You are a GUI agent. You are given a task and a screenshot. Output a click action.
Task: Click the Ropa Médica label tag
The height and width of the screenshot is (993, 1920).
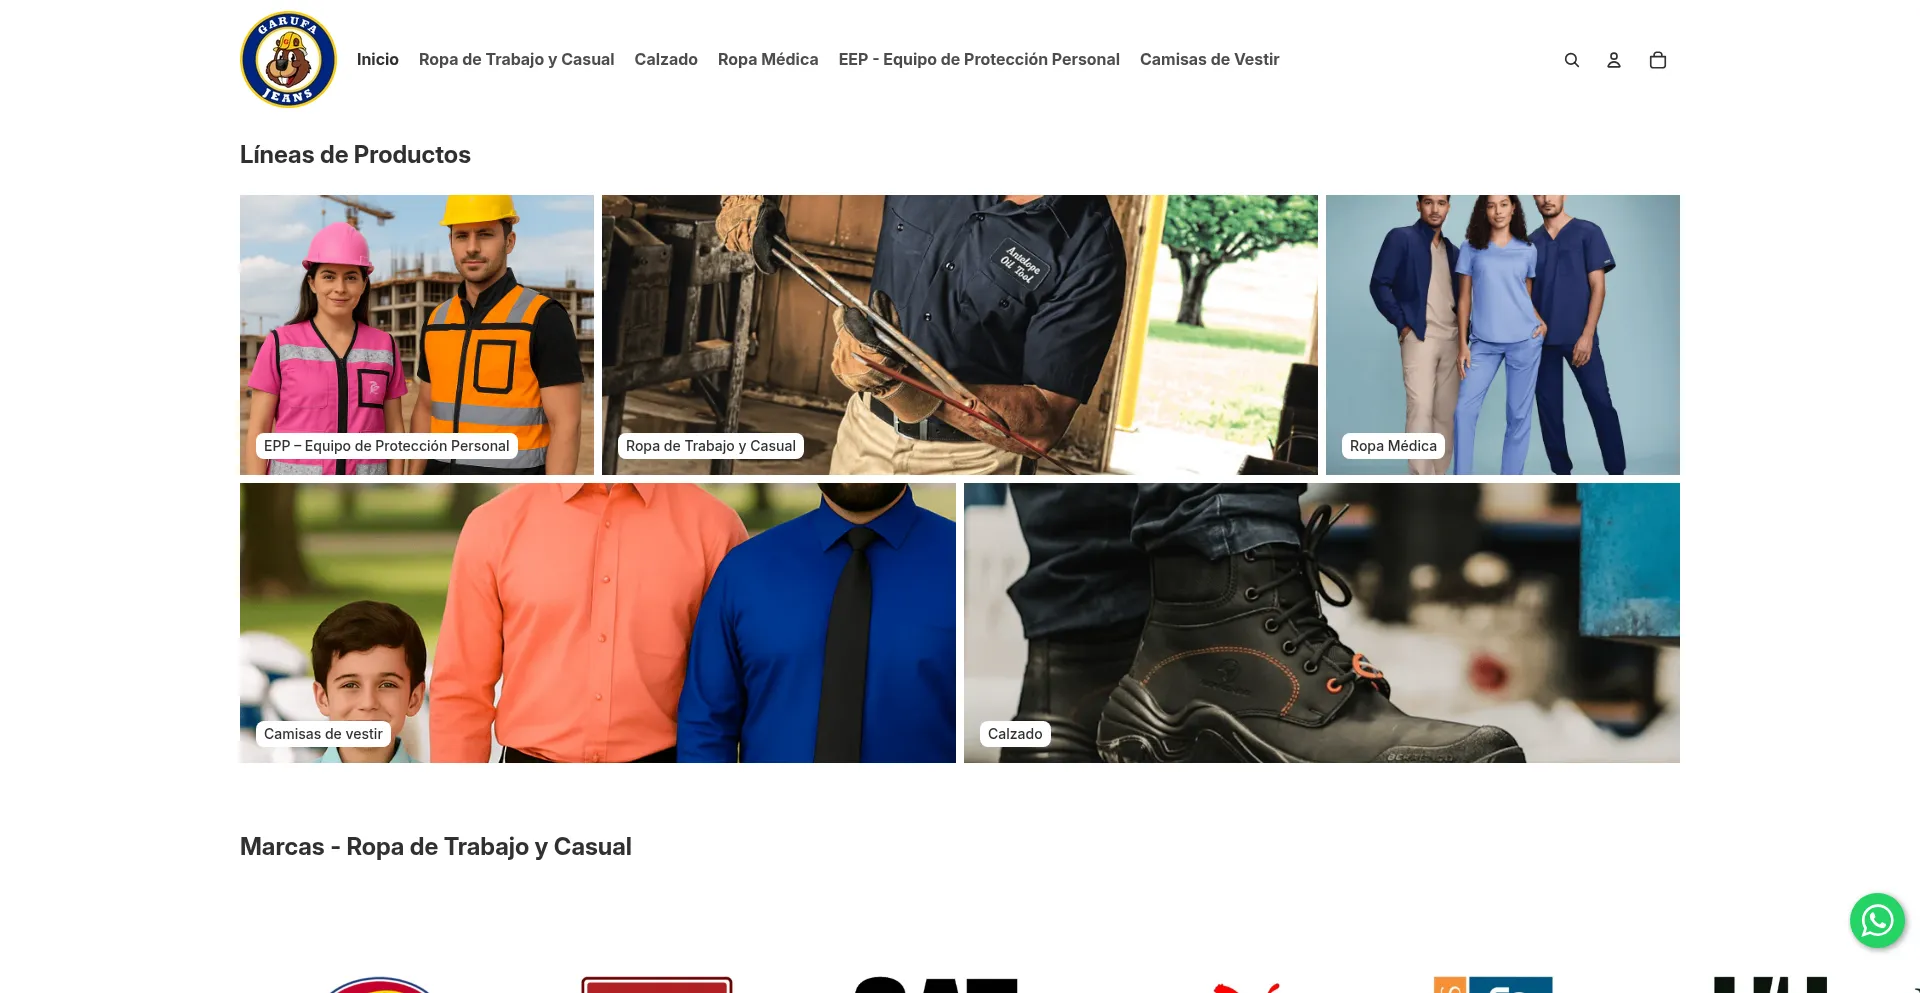point(1393,446)
